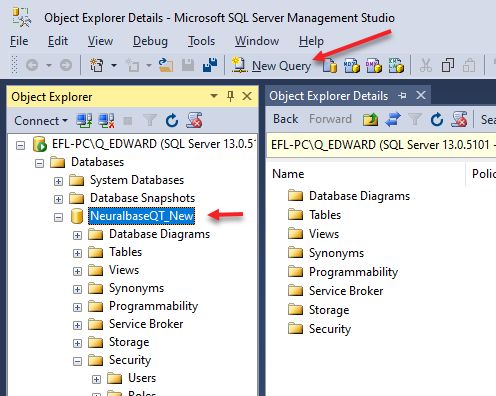Image resolution: width=496 pixels, height=396 pixels.
Task: Open the Window menu
Action: coord(257,41)
